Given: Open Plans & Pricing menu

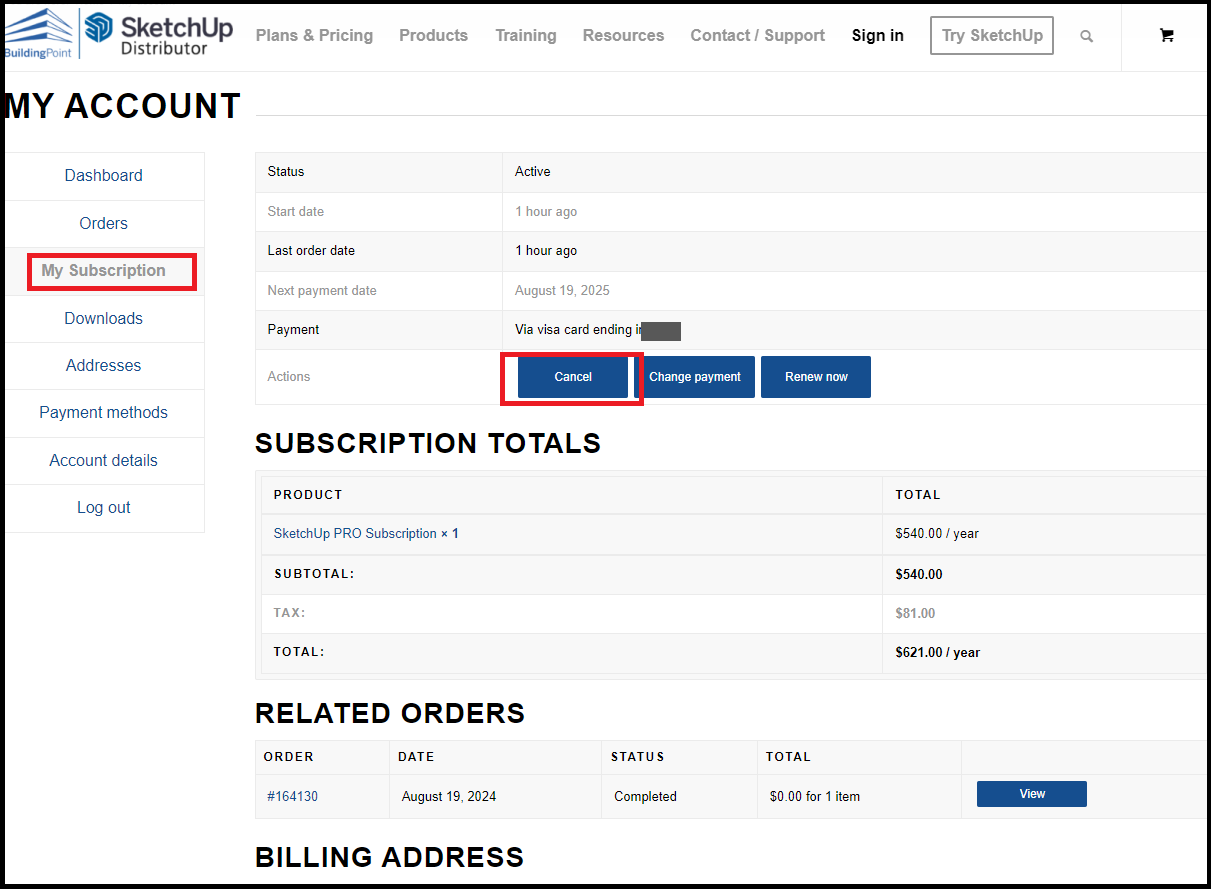Looking at the screenshot, I should 314,35.
